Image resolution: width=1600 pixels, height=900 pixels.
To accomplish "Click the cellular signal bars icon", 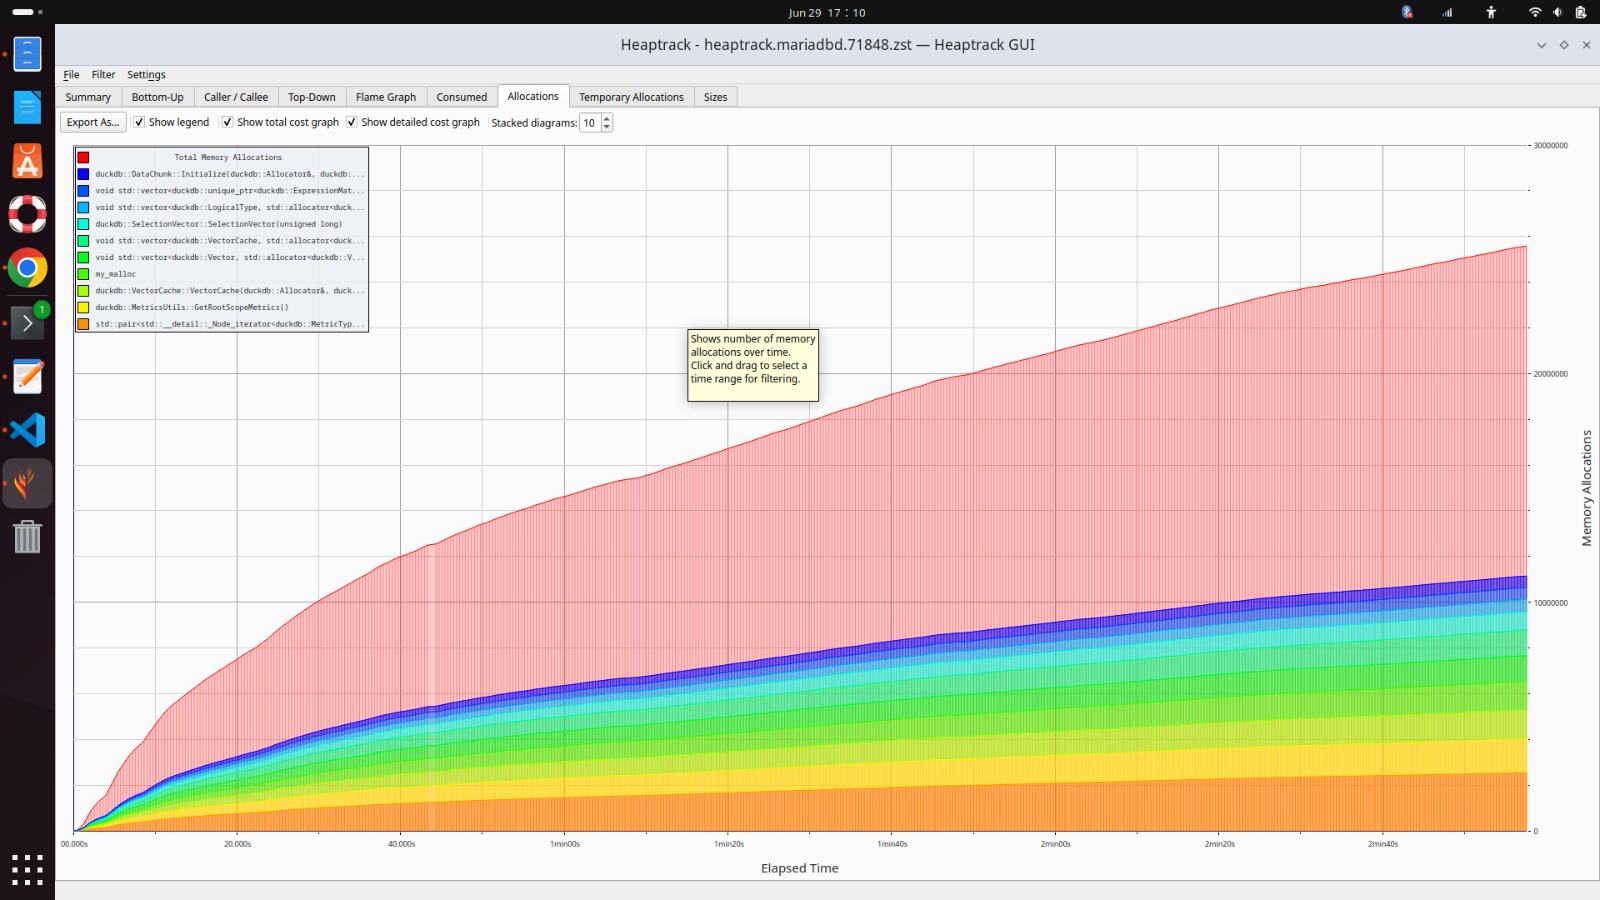I will pos(1447,12).
